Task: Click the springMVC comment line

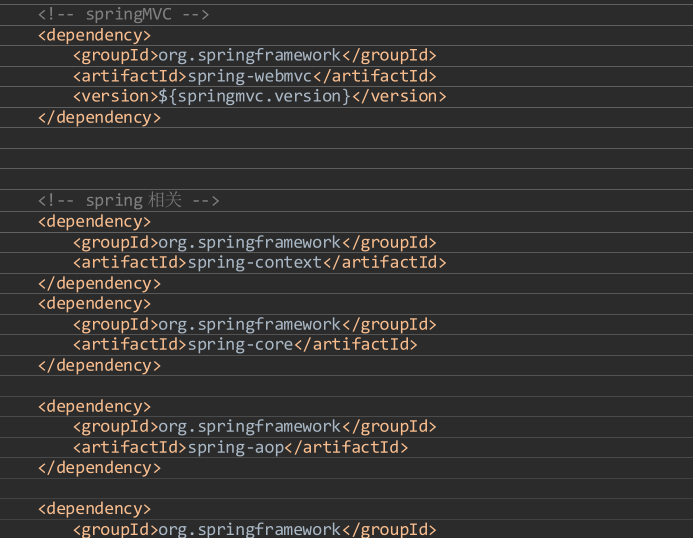Action: (123, 15)
